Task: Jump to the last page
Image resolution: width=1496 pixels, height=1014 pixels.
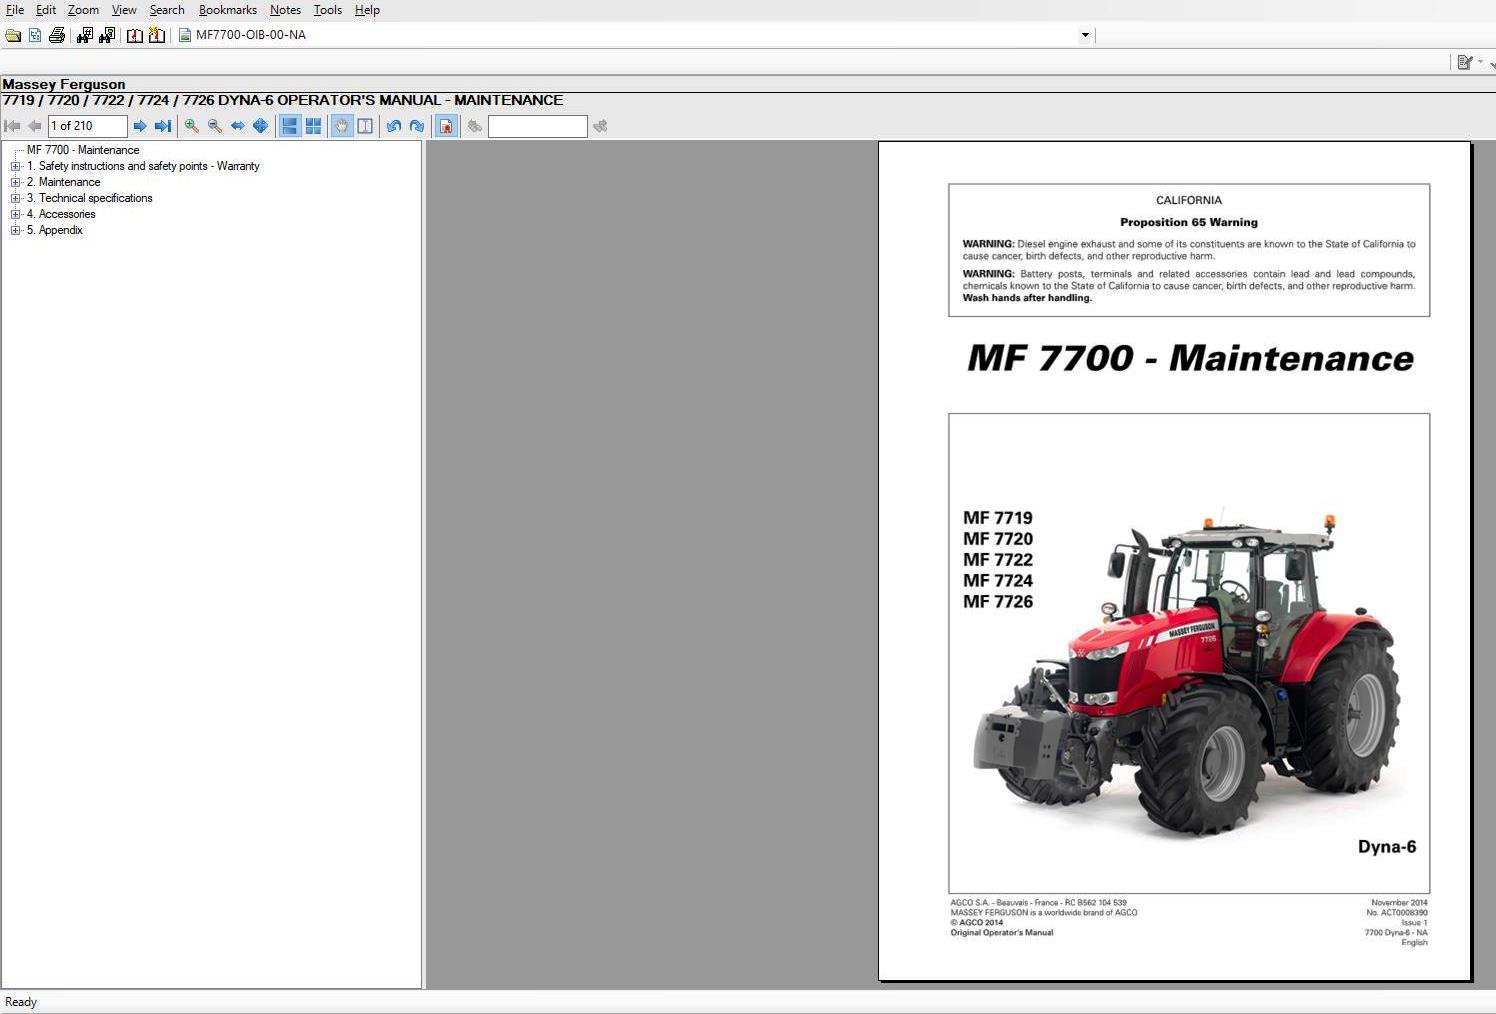Action: click(x=163, y=126)
